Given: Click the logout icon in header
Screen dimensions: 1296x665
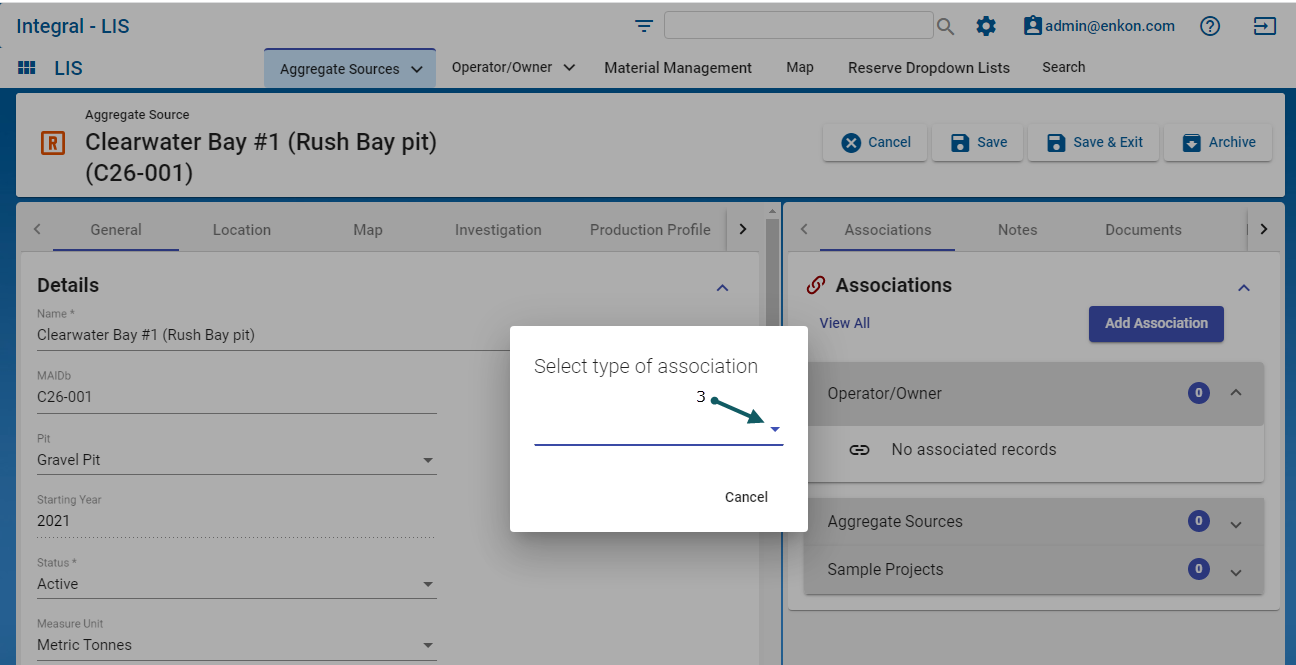Looking at the screenshot, I should [x=1265, y=27].
